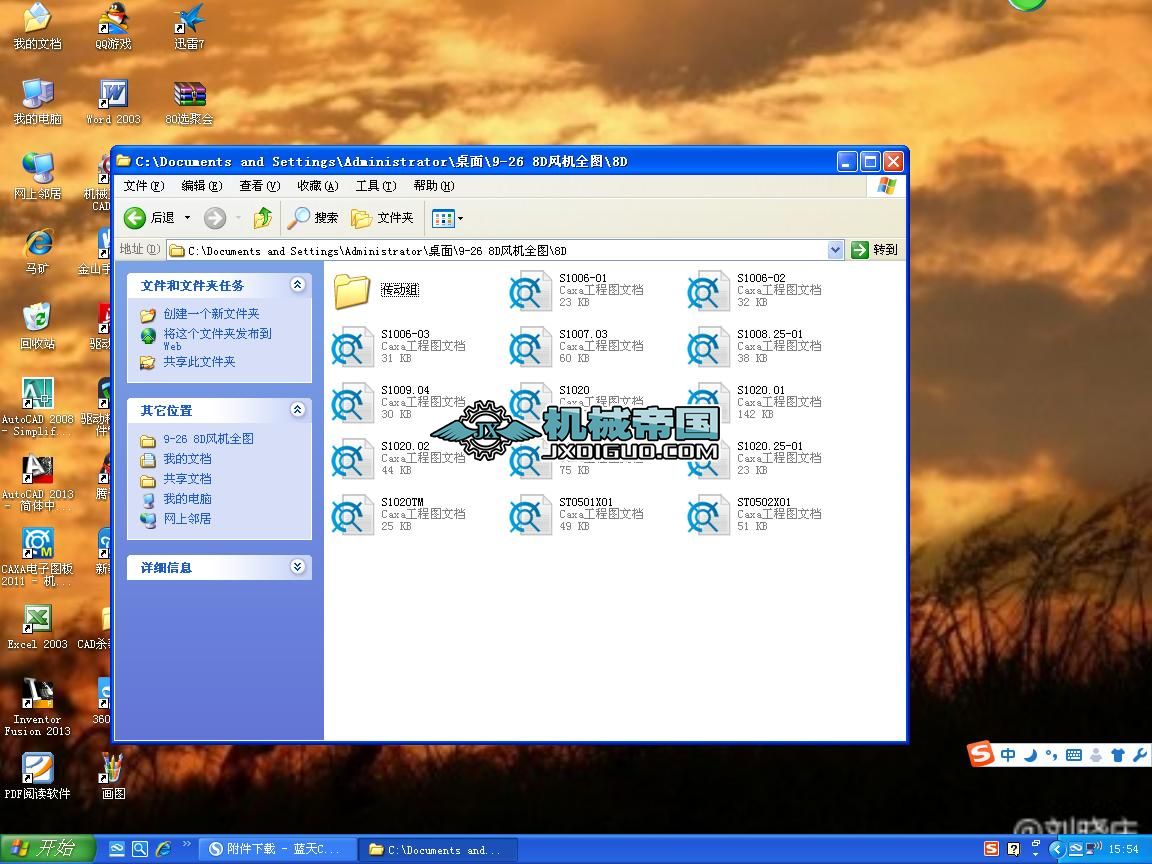Start the folder Search tool
The width and height of the screenshot is (1152, 864).
313,218
